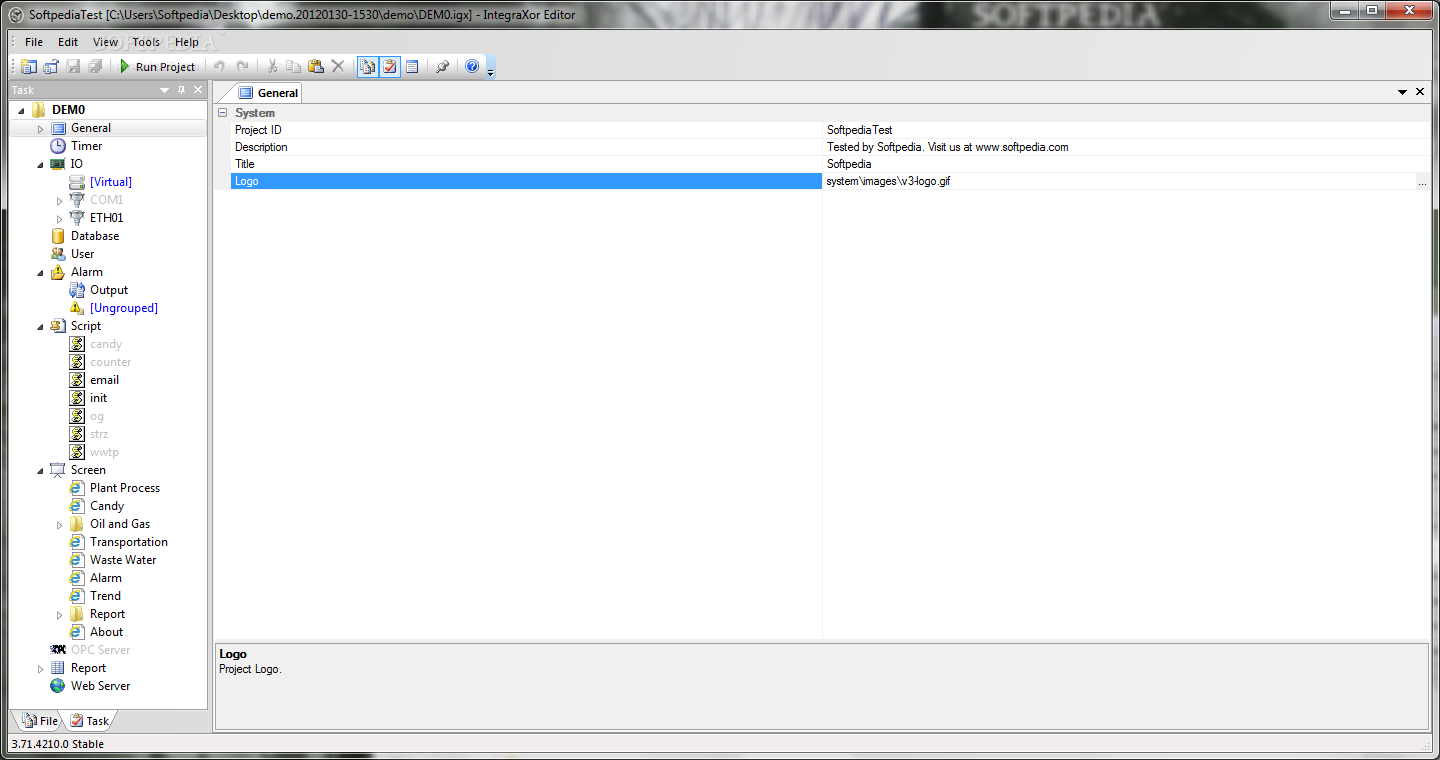The image size is (1440, 760).
Task: Select the Timer clock icon
Action: [x=58, y=146]
